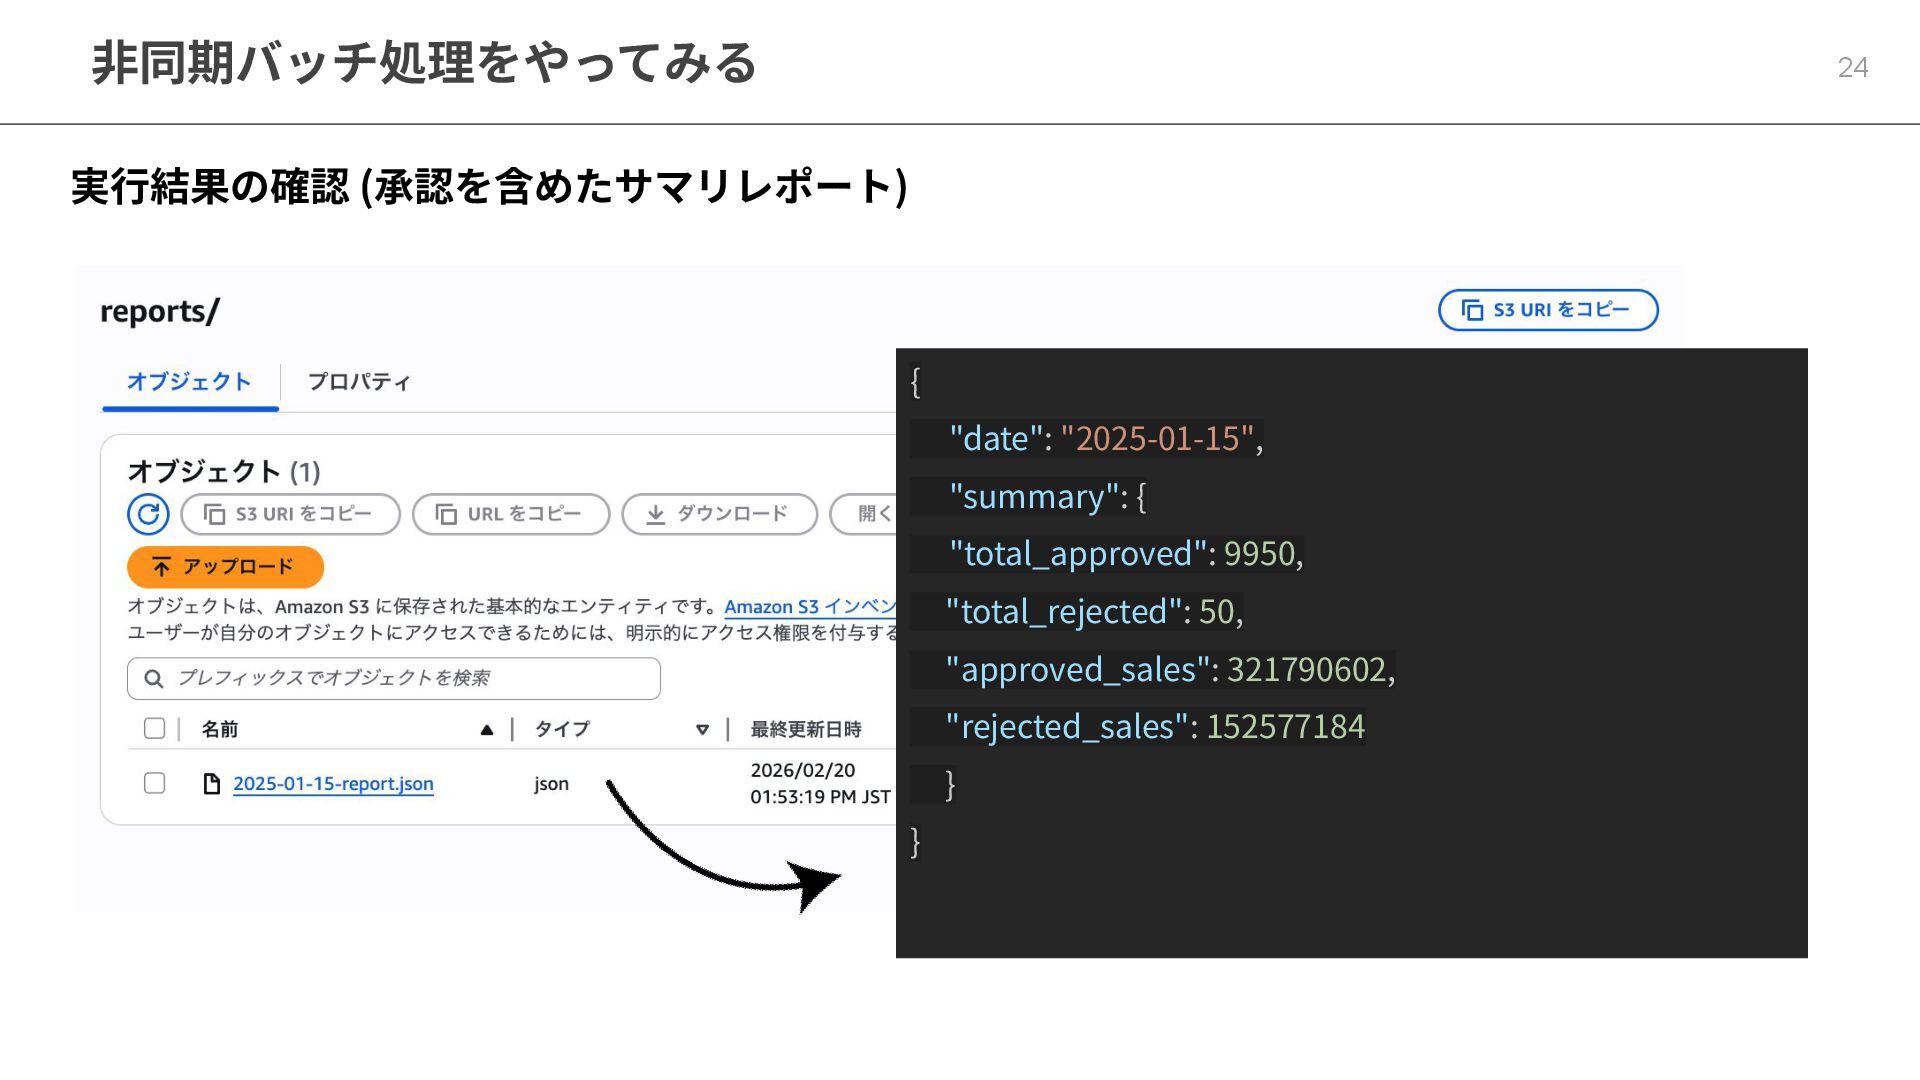Image resolution: width=1920 pixels, height=1080 pixels.
Task: Click the magnifier icon in the prefix search box
Action: click(154, 679)
